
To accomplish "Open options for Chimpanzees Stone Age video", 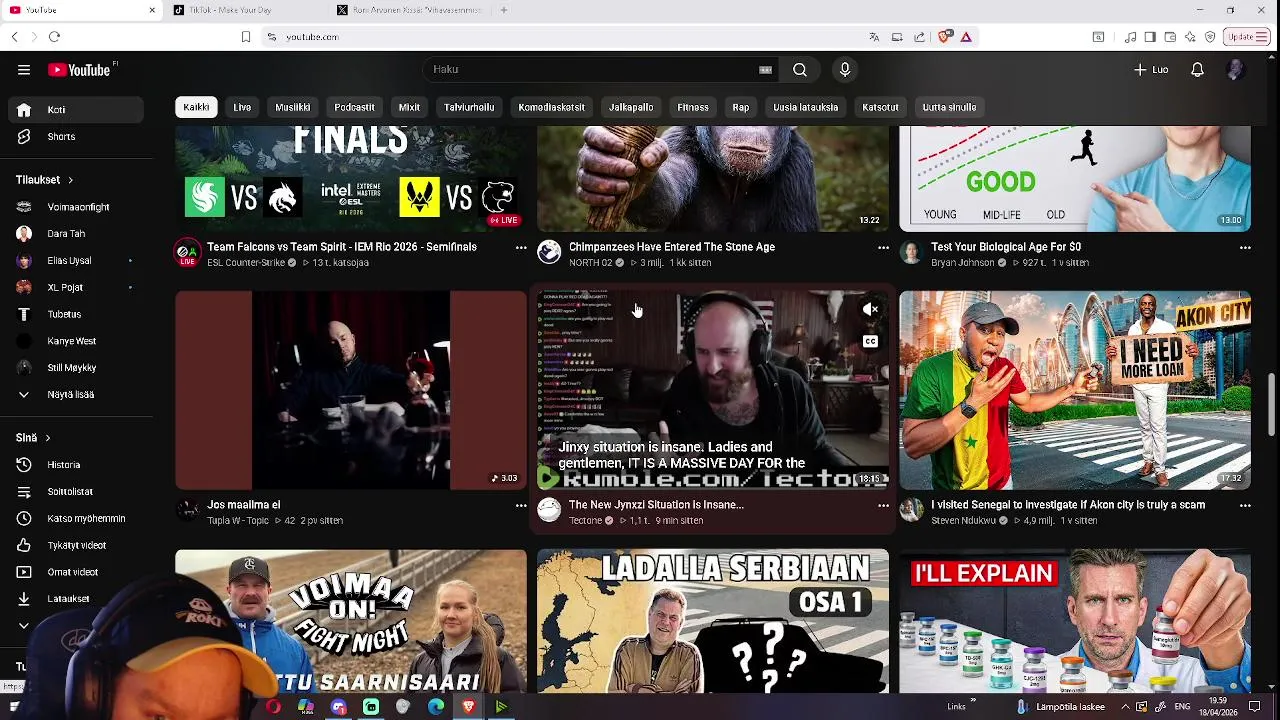I will tap(883, 248).
